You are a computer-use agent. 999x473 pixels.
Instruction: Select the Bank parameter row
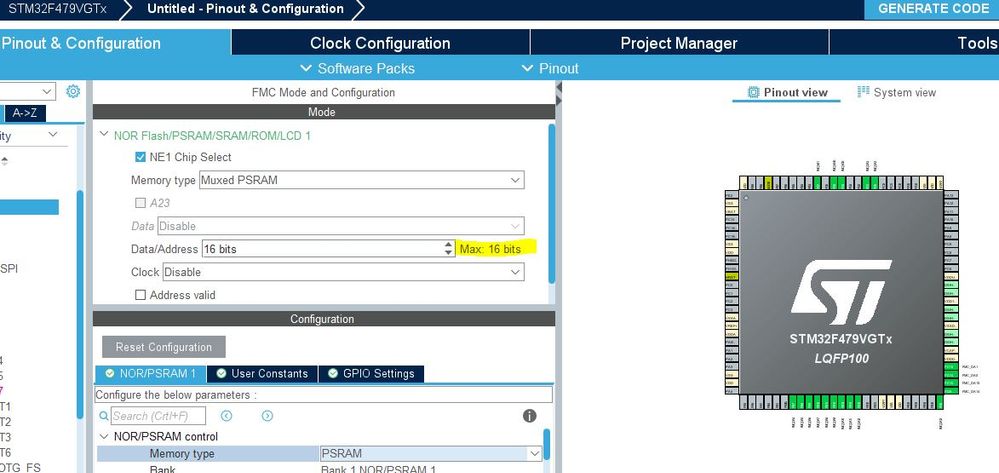click(319, 469)
